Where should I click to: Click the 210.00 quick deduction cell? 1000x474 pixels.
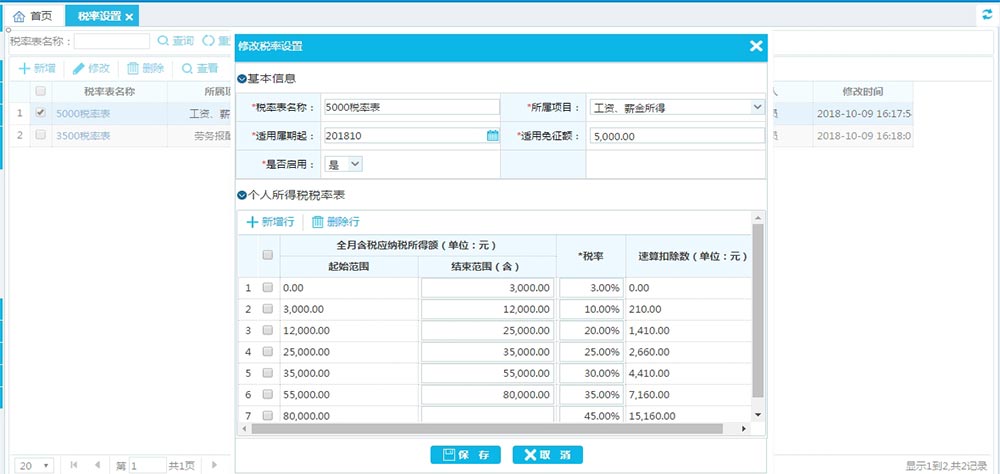[x=688, y=309]
